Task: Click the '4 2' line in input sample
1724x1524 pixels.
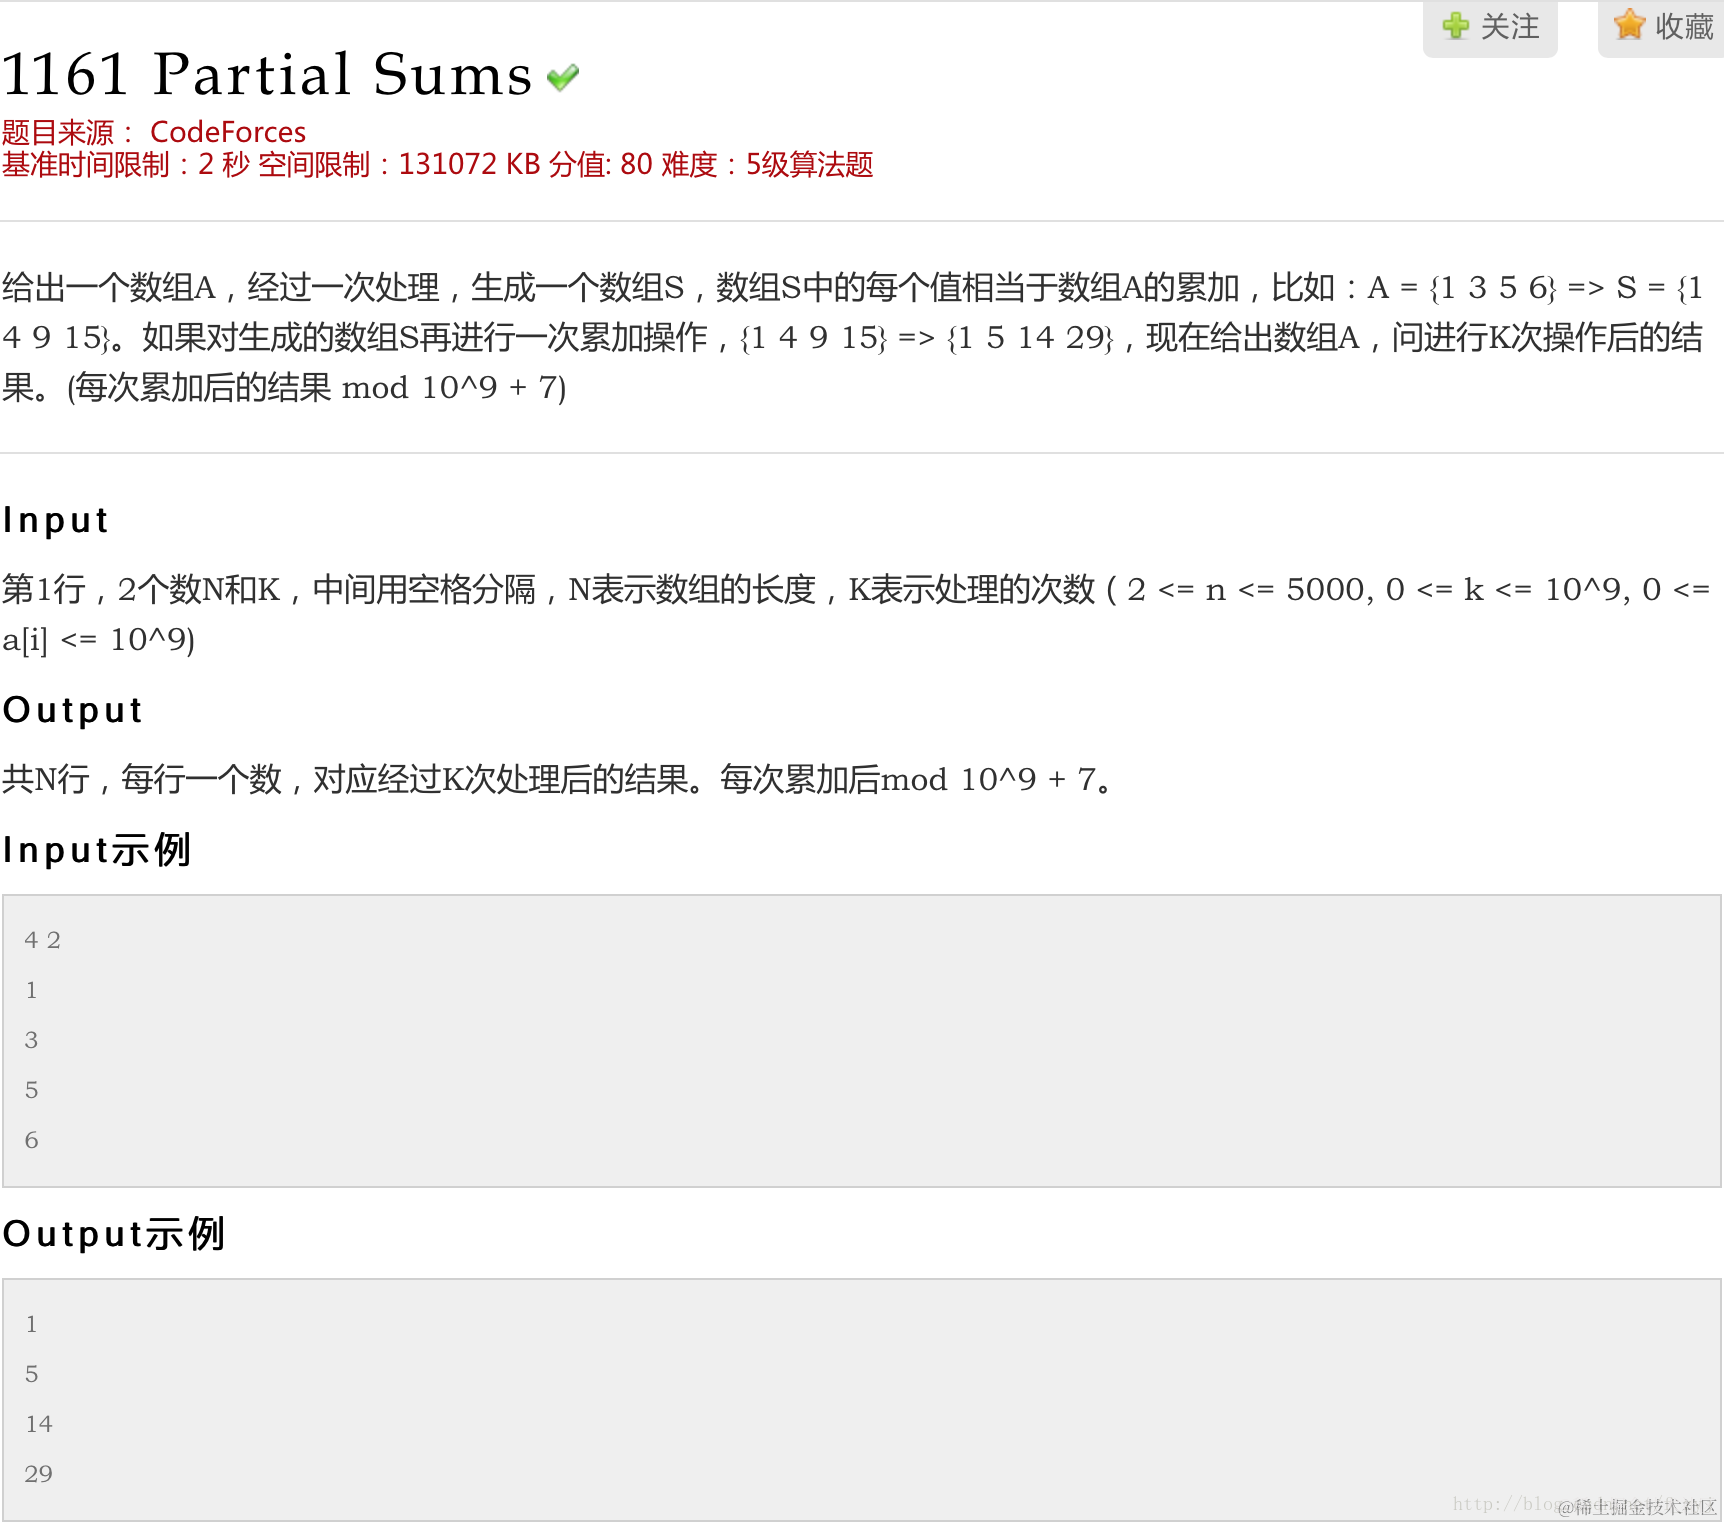Action: click(43, 940)
